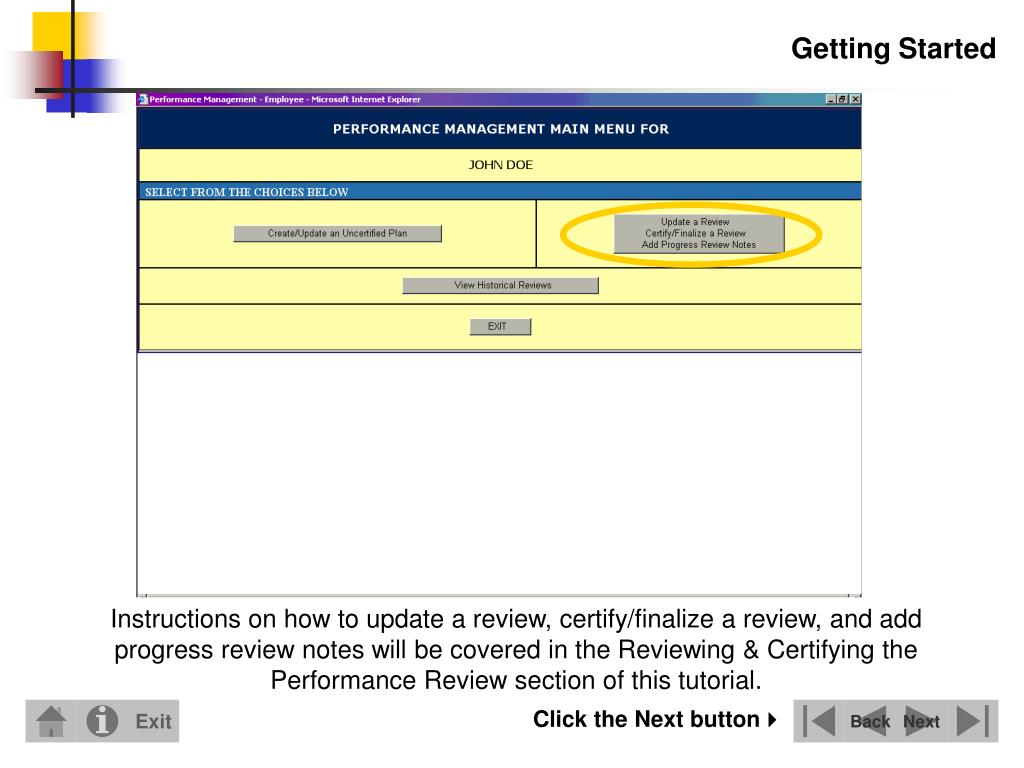This screenshot has height=768, width=1024.
Task: Exit the tutorial using the Exit button
Action: tap(153, 722)
